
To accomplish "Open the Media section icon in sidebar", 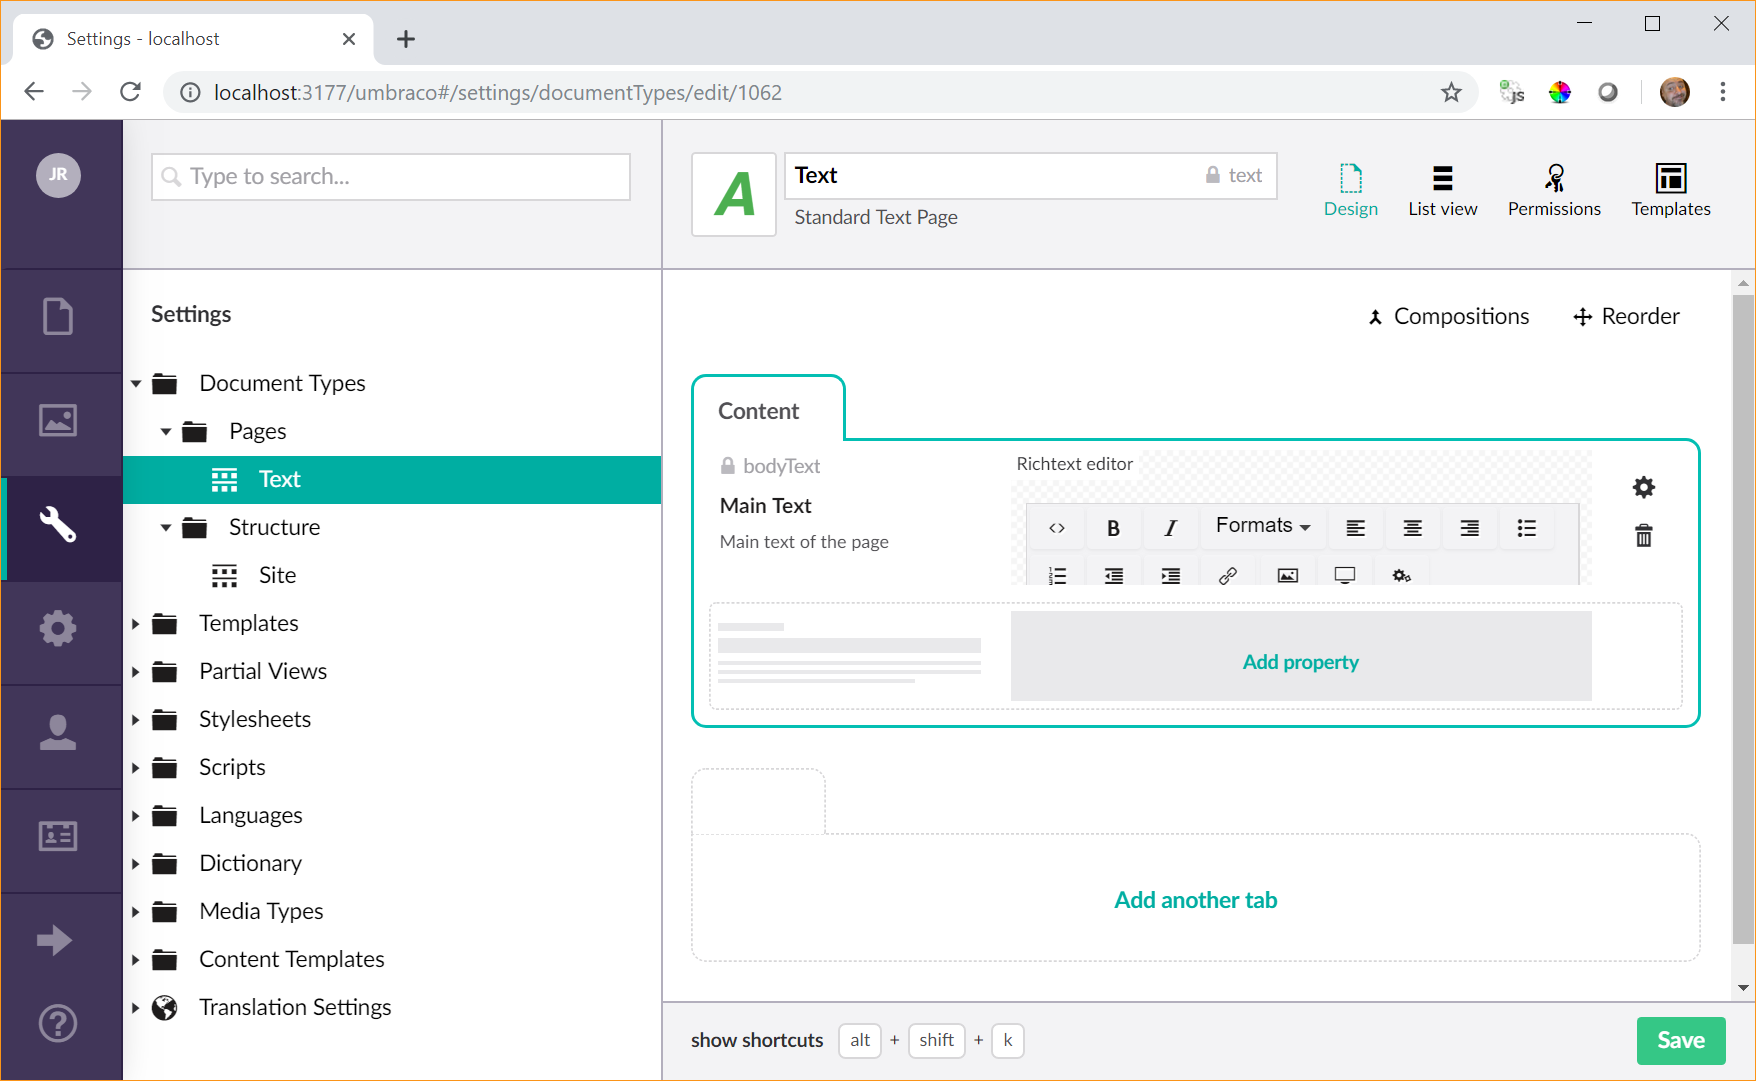I will 58,421.
